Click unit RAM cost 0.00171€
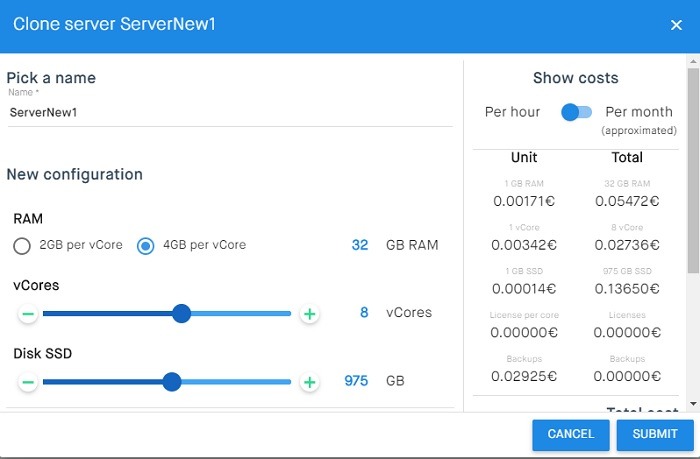Viewport: 700px width, 459px height. (x=524, y=201)
